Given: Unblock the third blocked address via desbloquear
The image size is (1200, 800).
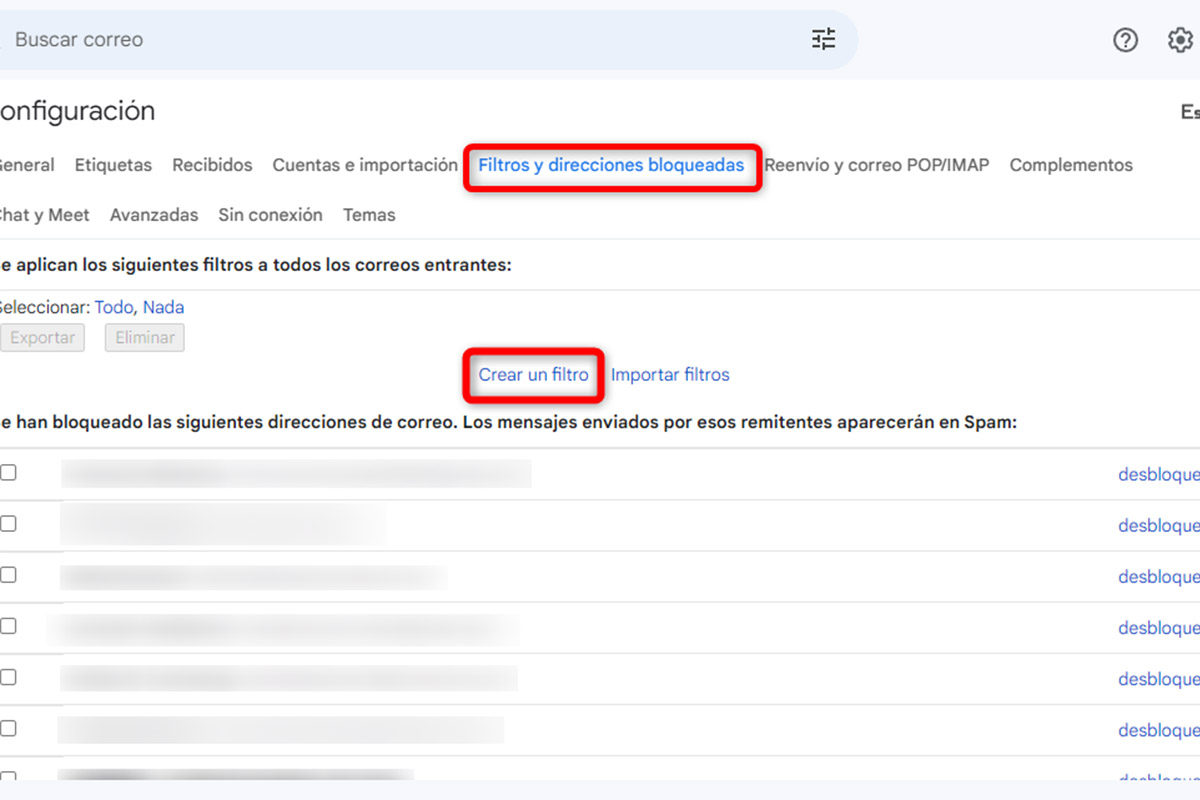Looking at the screenshot, I should [1159, 577].
